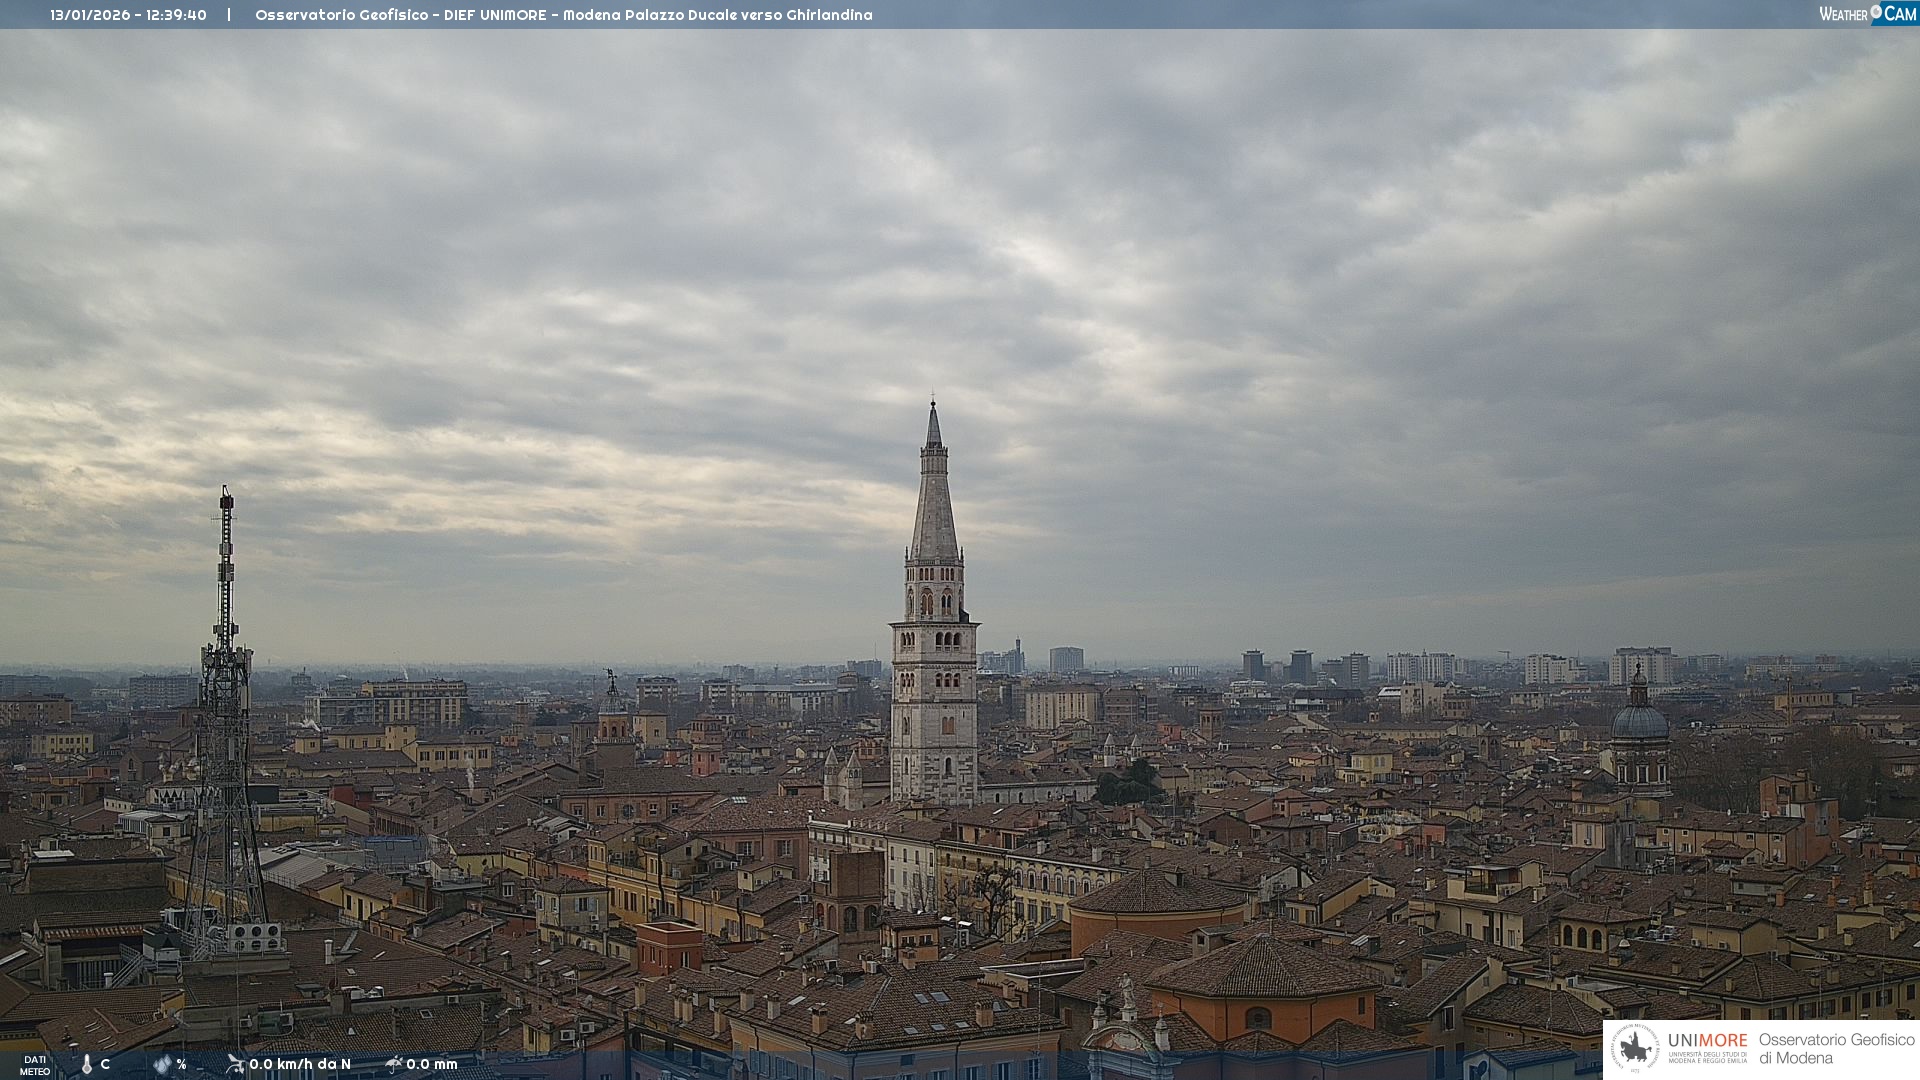Click Osservatorio Geofisico di Modena text

[1836, 1049]
